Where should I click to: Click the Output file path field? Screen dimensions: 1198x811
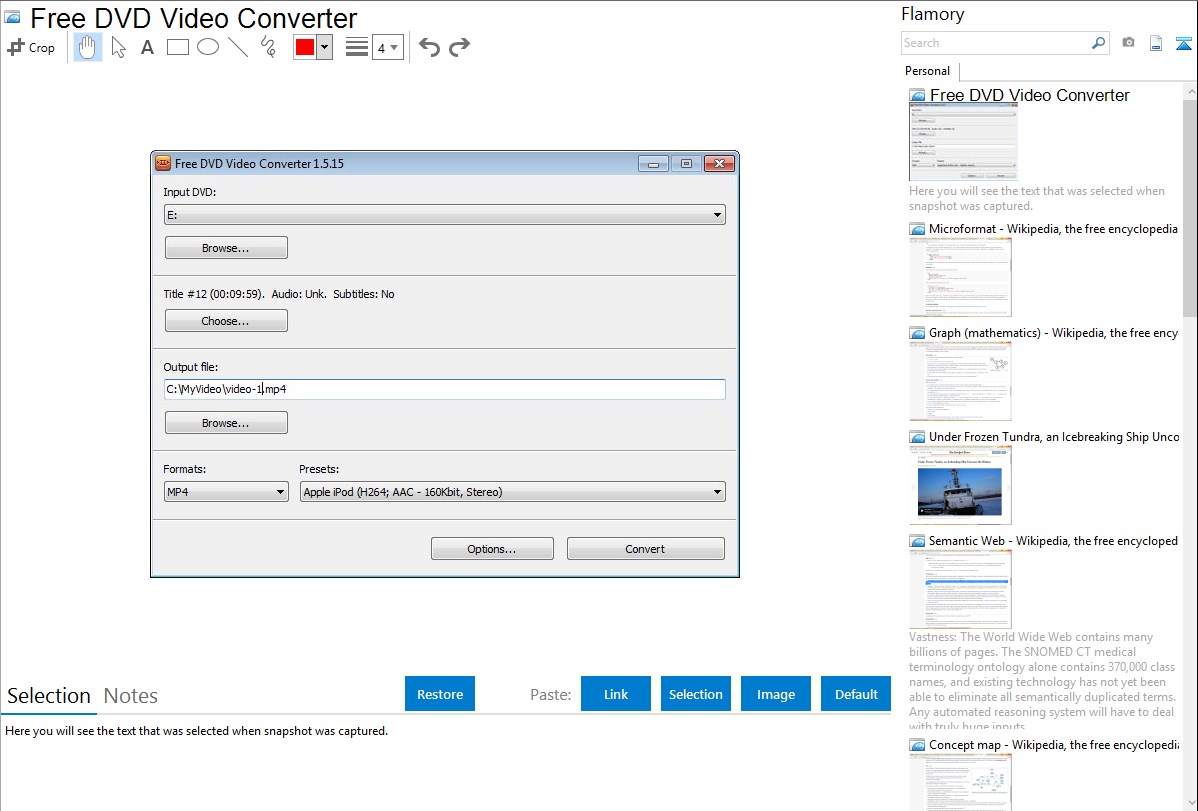click(445, 389)
